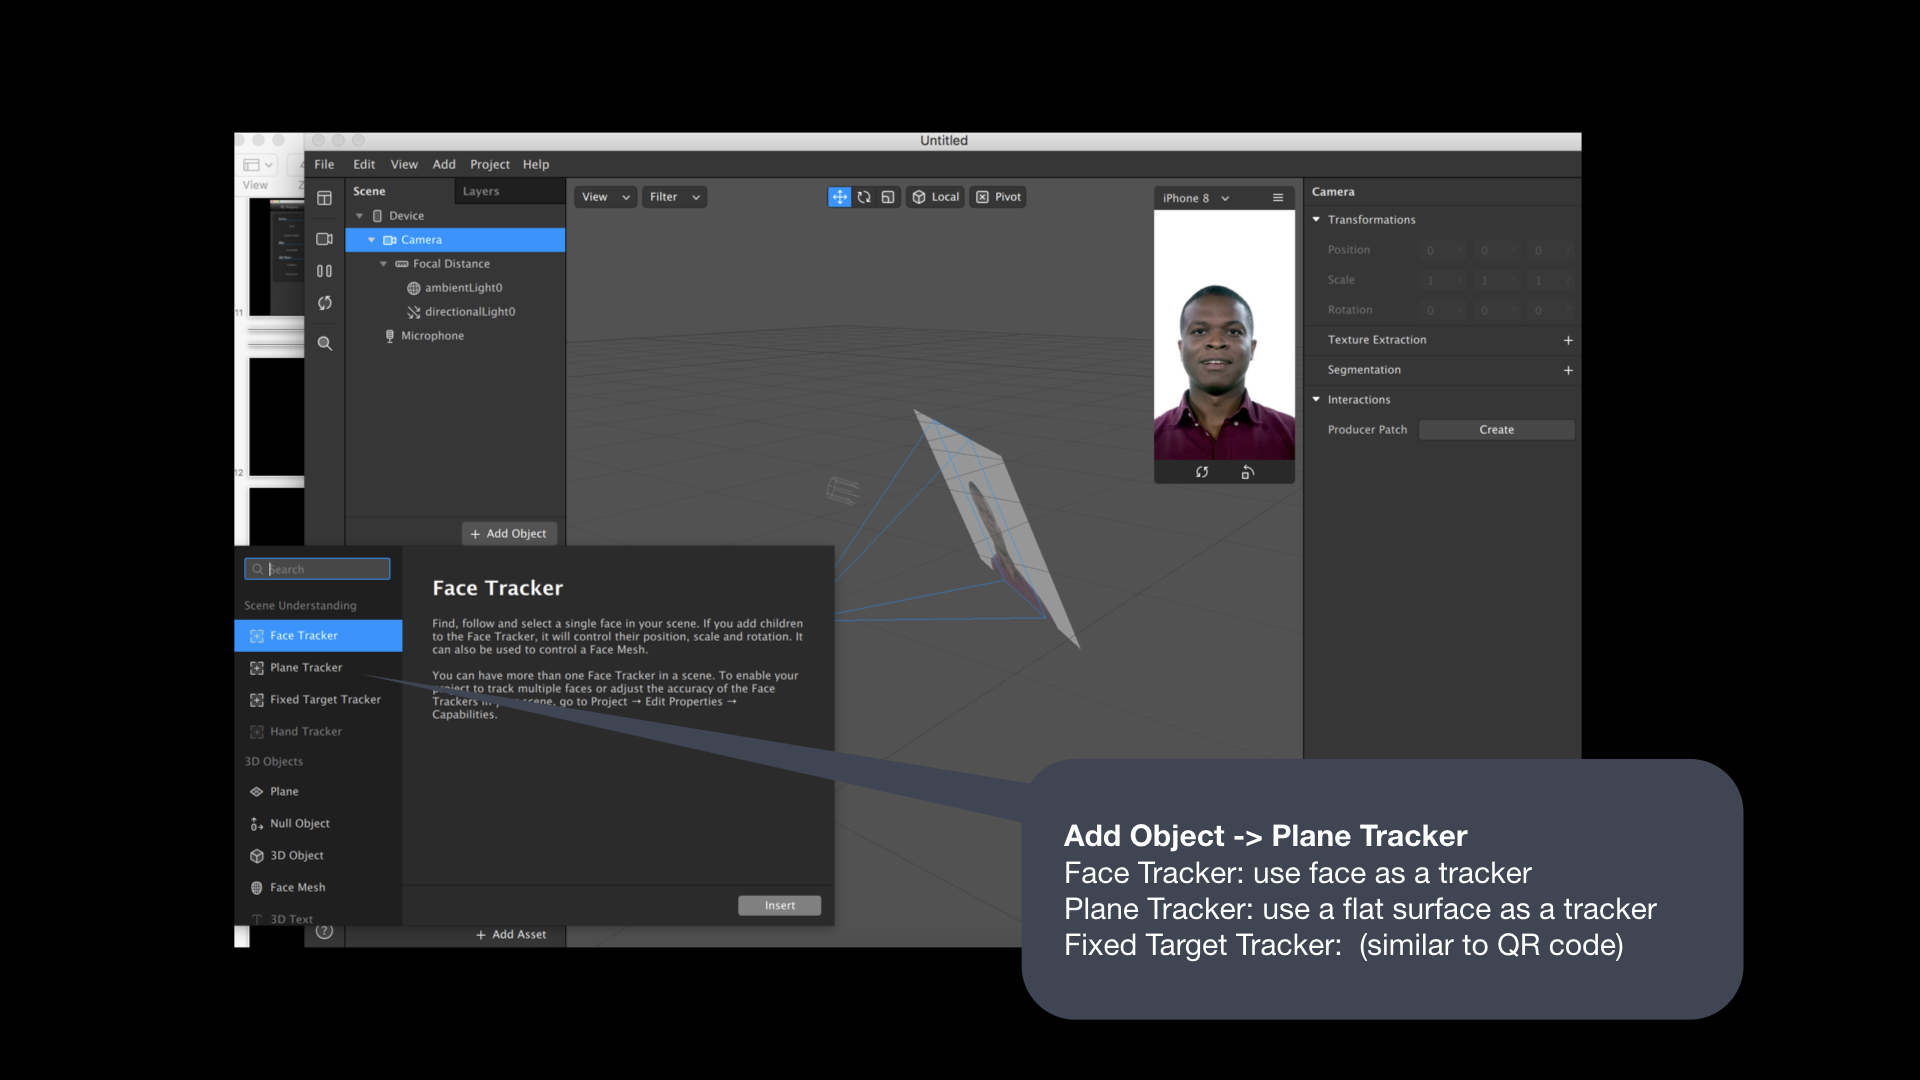1920x1080 pixels.
Task: Toggle Pivot mode button
Action: point(999,197)
